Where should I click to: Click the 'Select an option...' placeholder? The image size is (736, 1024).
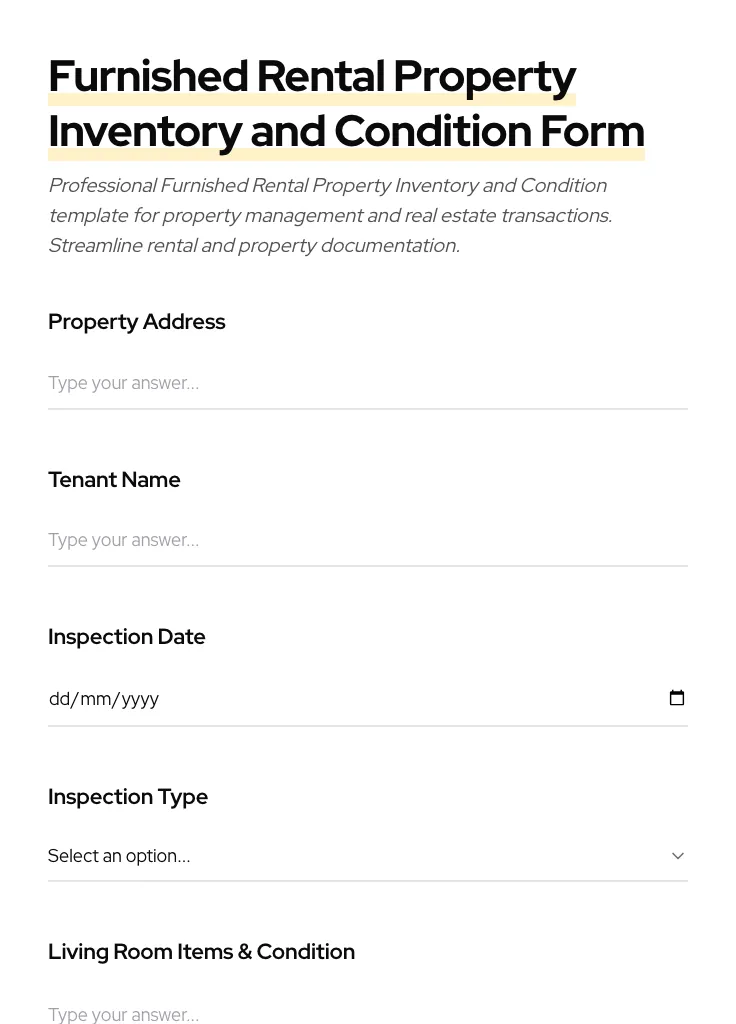coord(119,855)
